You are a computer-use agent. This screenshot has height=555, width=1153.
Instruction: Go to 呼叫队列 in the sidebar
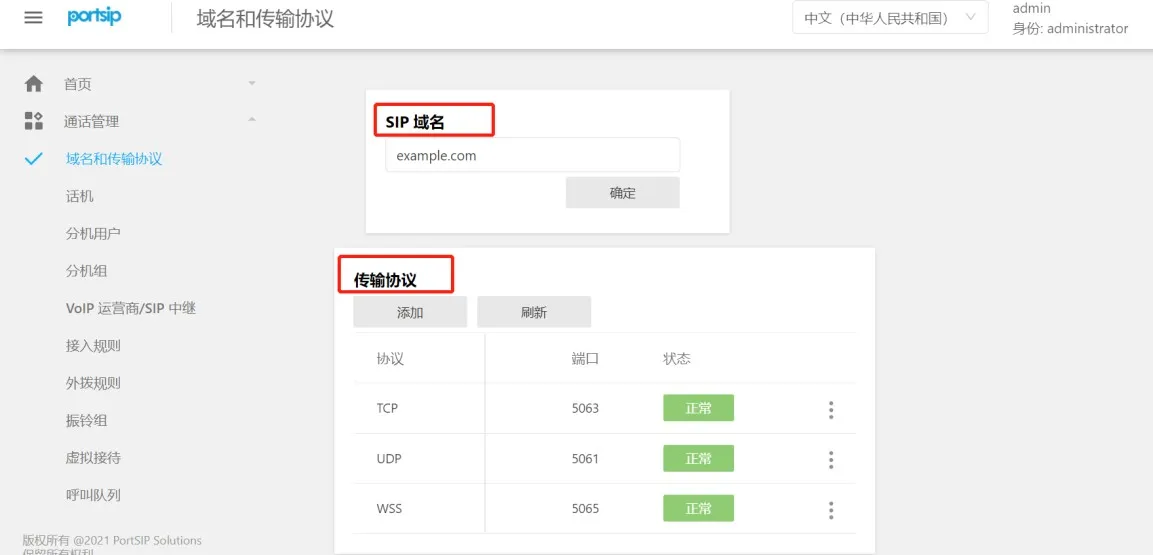point(93,495)
